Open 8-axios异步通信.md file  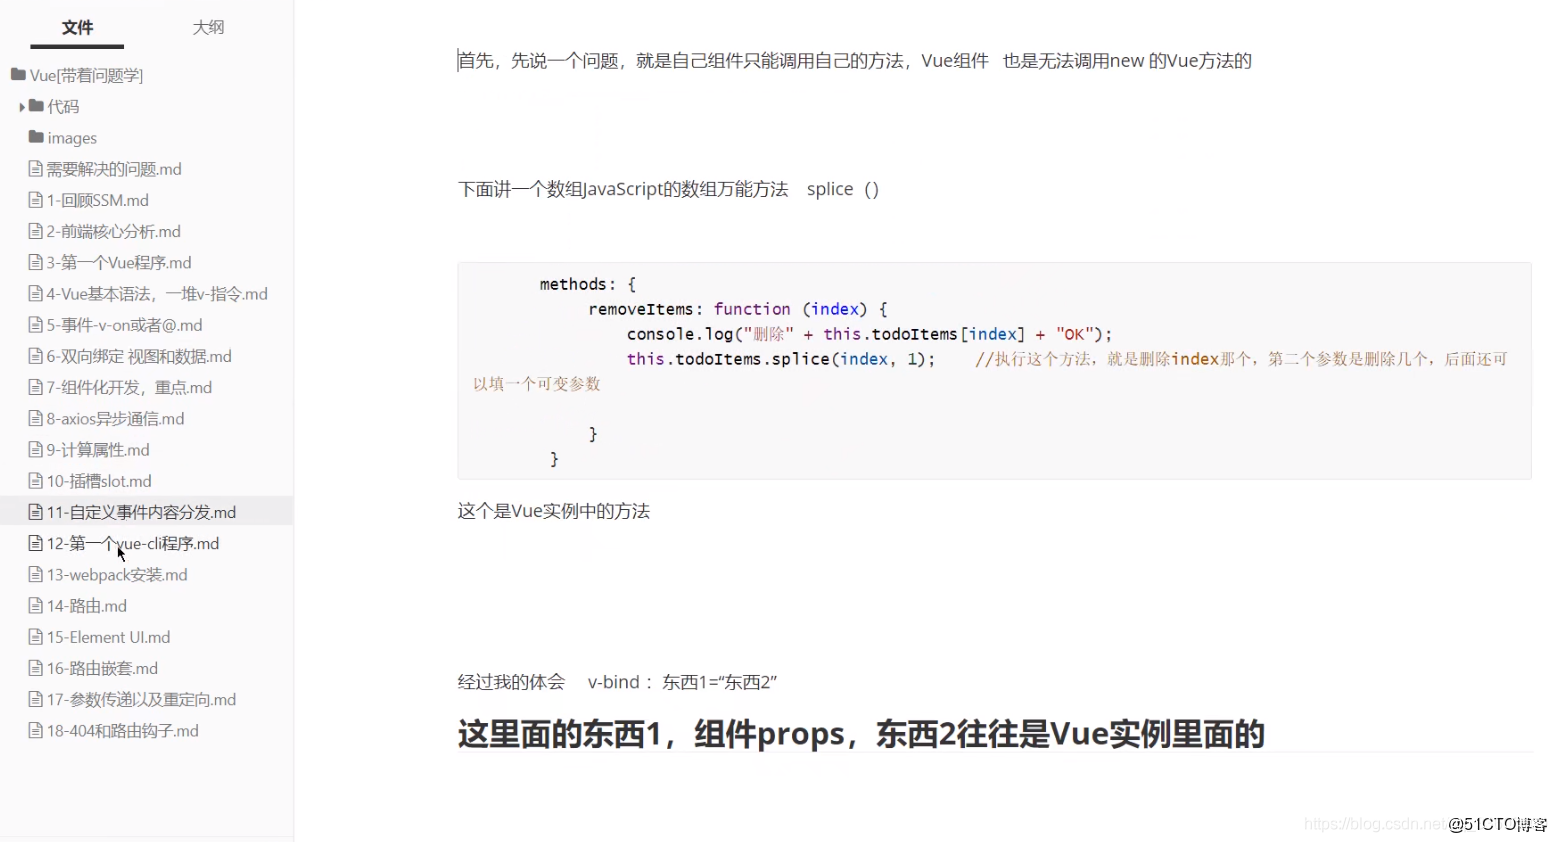[116, 418]
